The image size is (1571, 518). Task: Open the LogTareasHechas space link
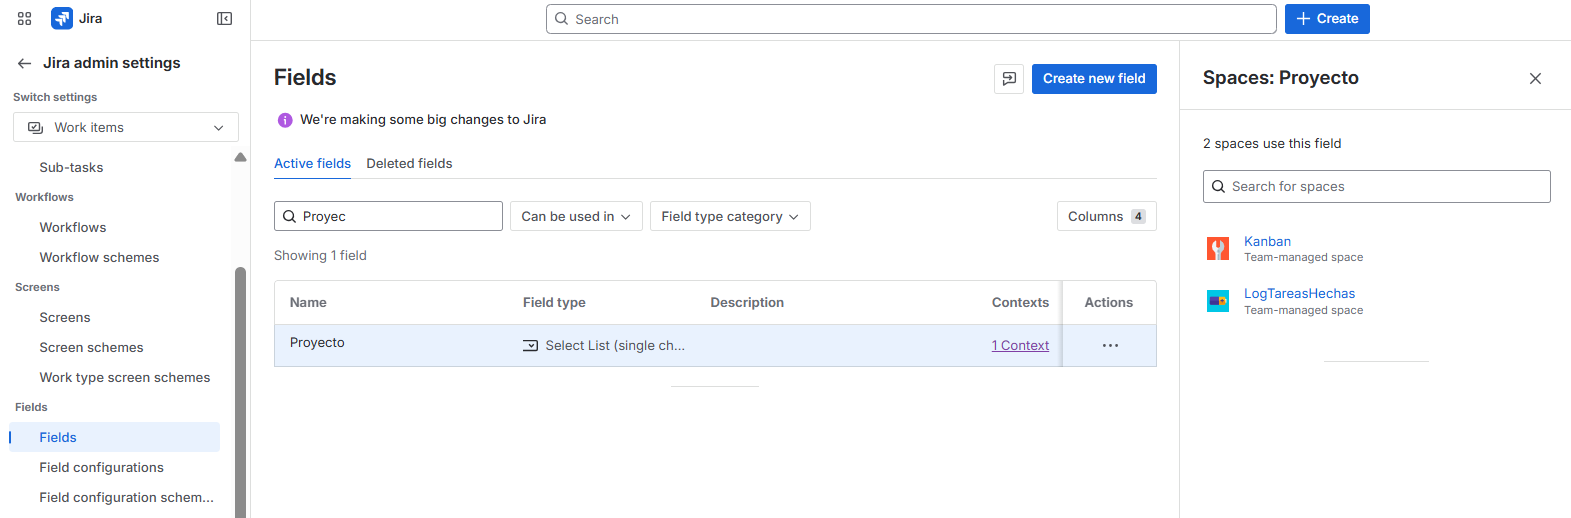pos(1299,293)
